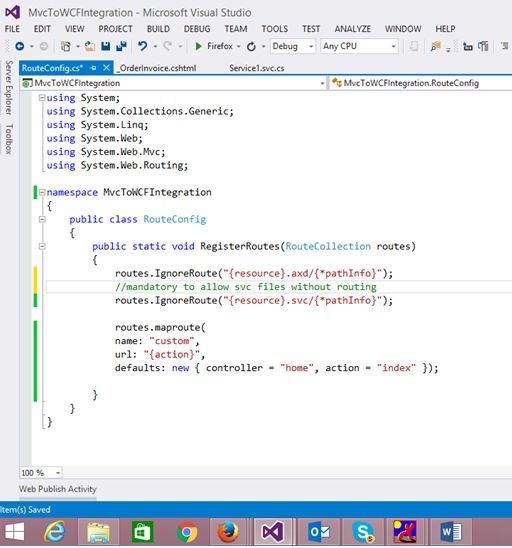Collapse the namespace MvcToWCFIntegration block

42,192
